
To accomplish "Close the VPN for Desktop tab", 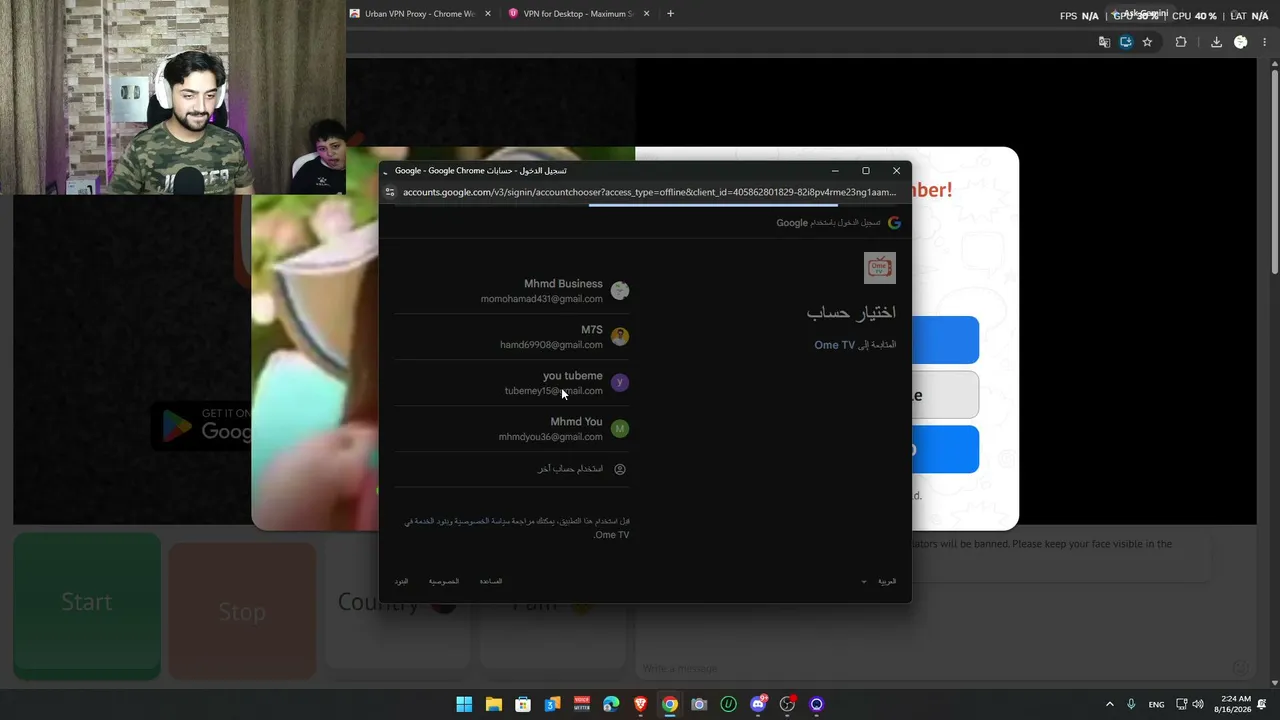I will click(647, 14).
